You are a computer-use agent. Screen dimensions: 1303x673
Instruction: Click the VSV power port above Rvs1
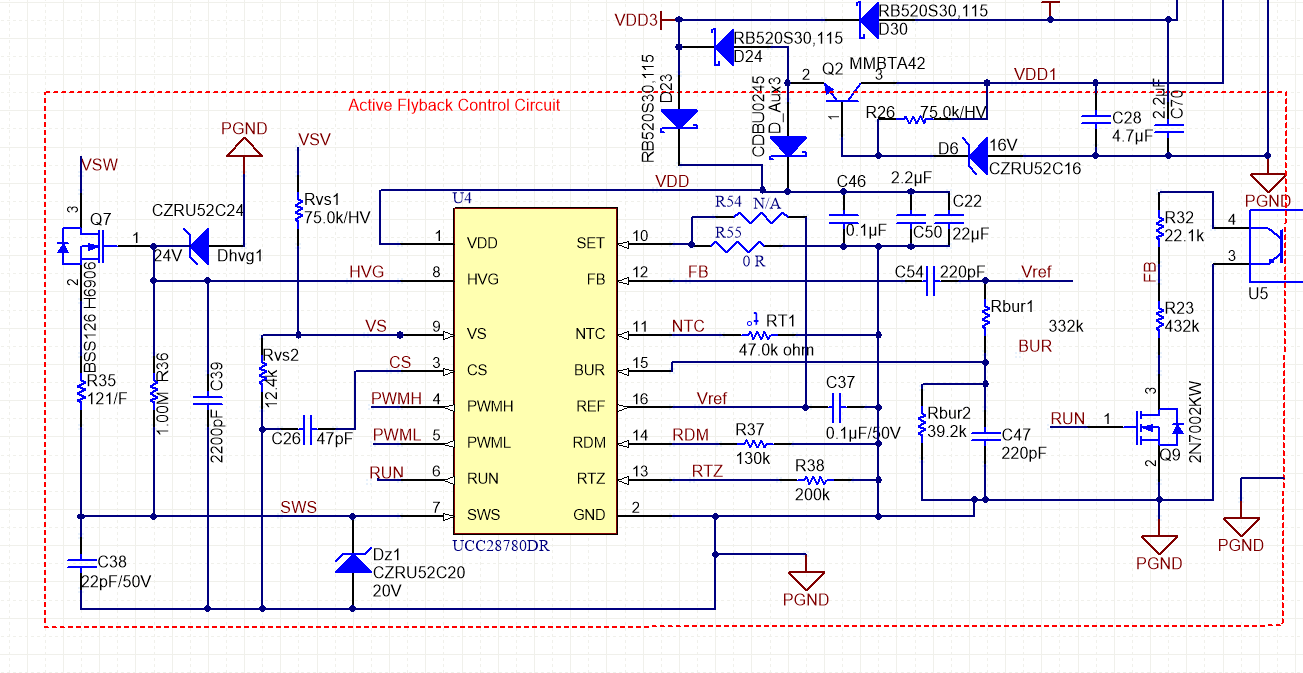click(x=314, y=139)
